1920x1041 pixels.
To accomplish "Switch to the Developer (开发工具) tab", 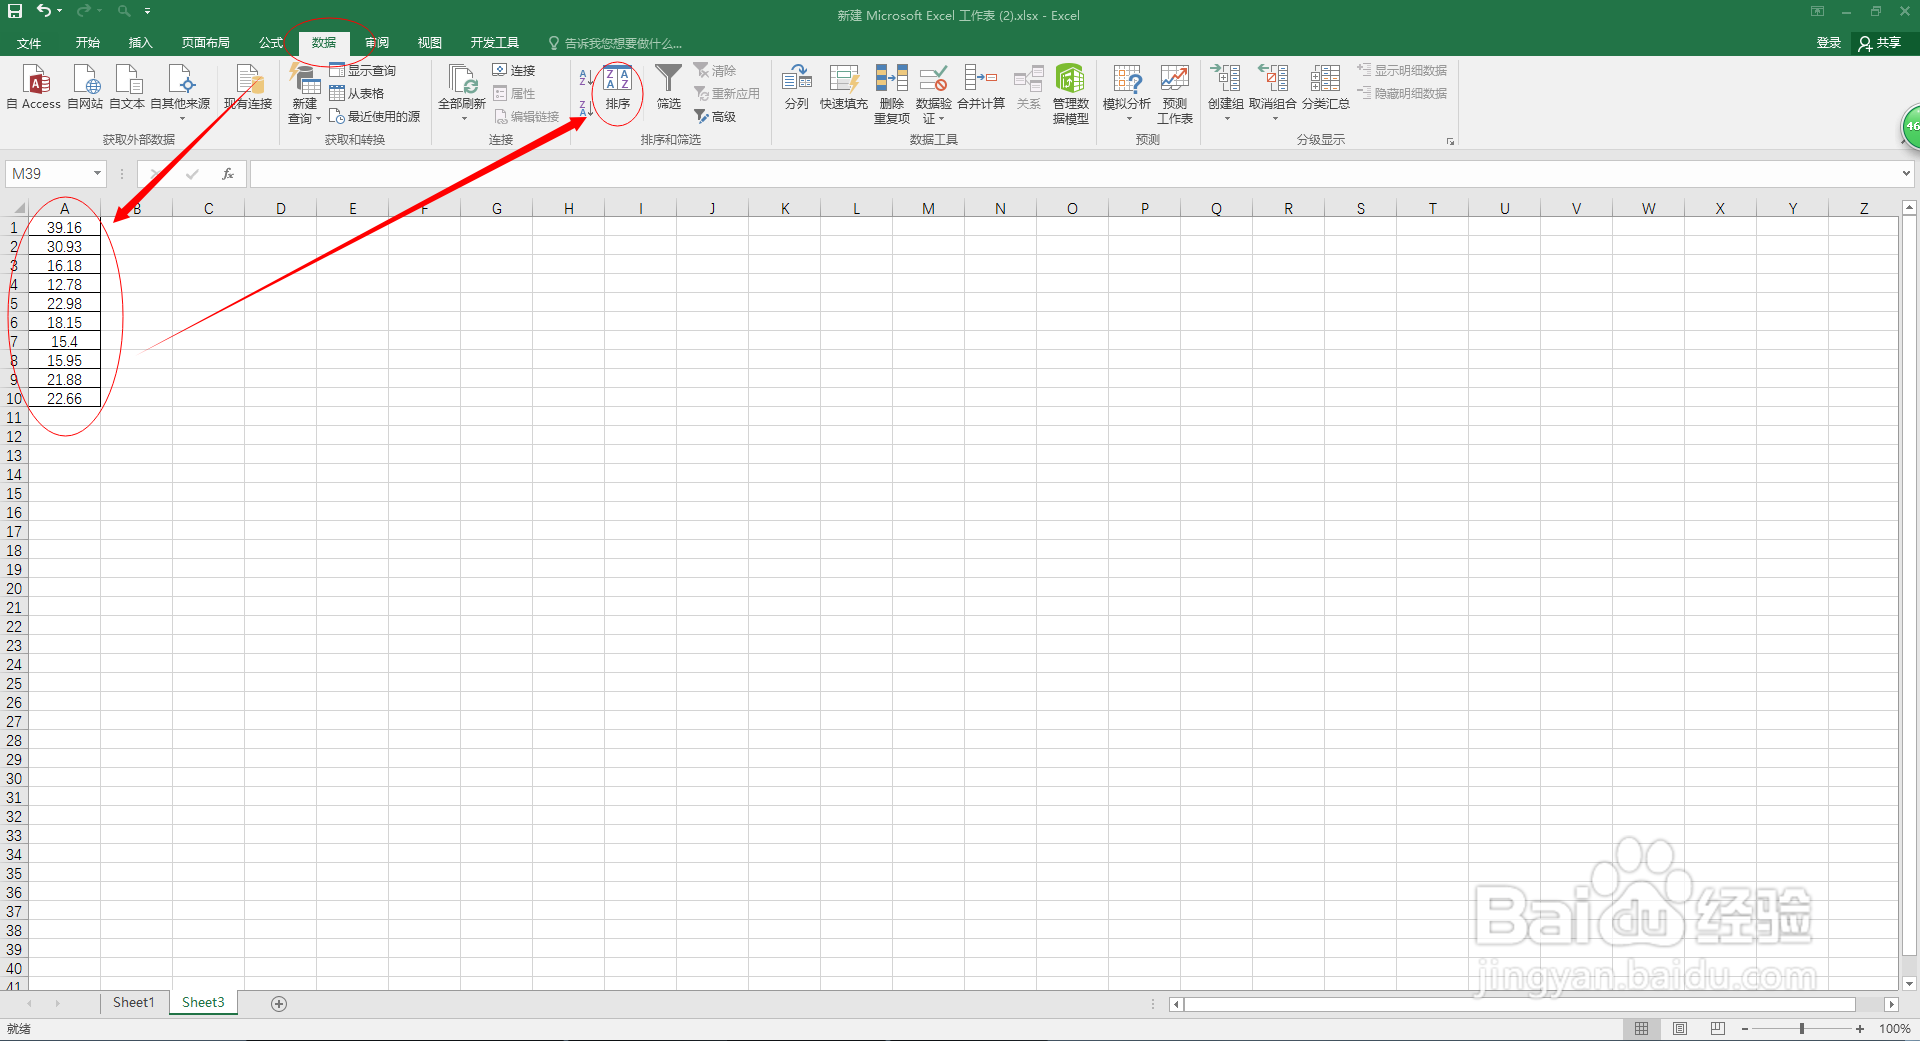I will (495, 43).
